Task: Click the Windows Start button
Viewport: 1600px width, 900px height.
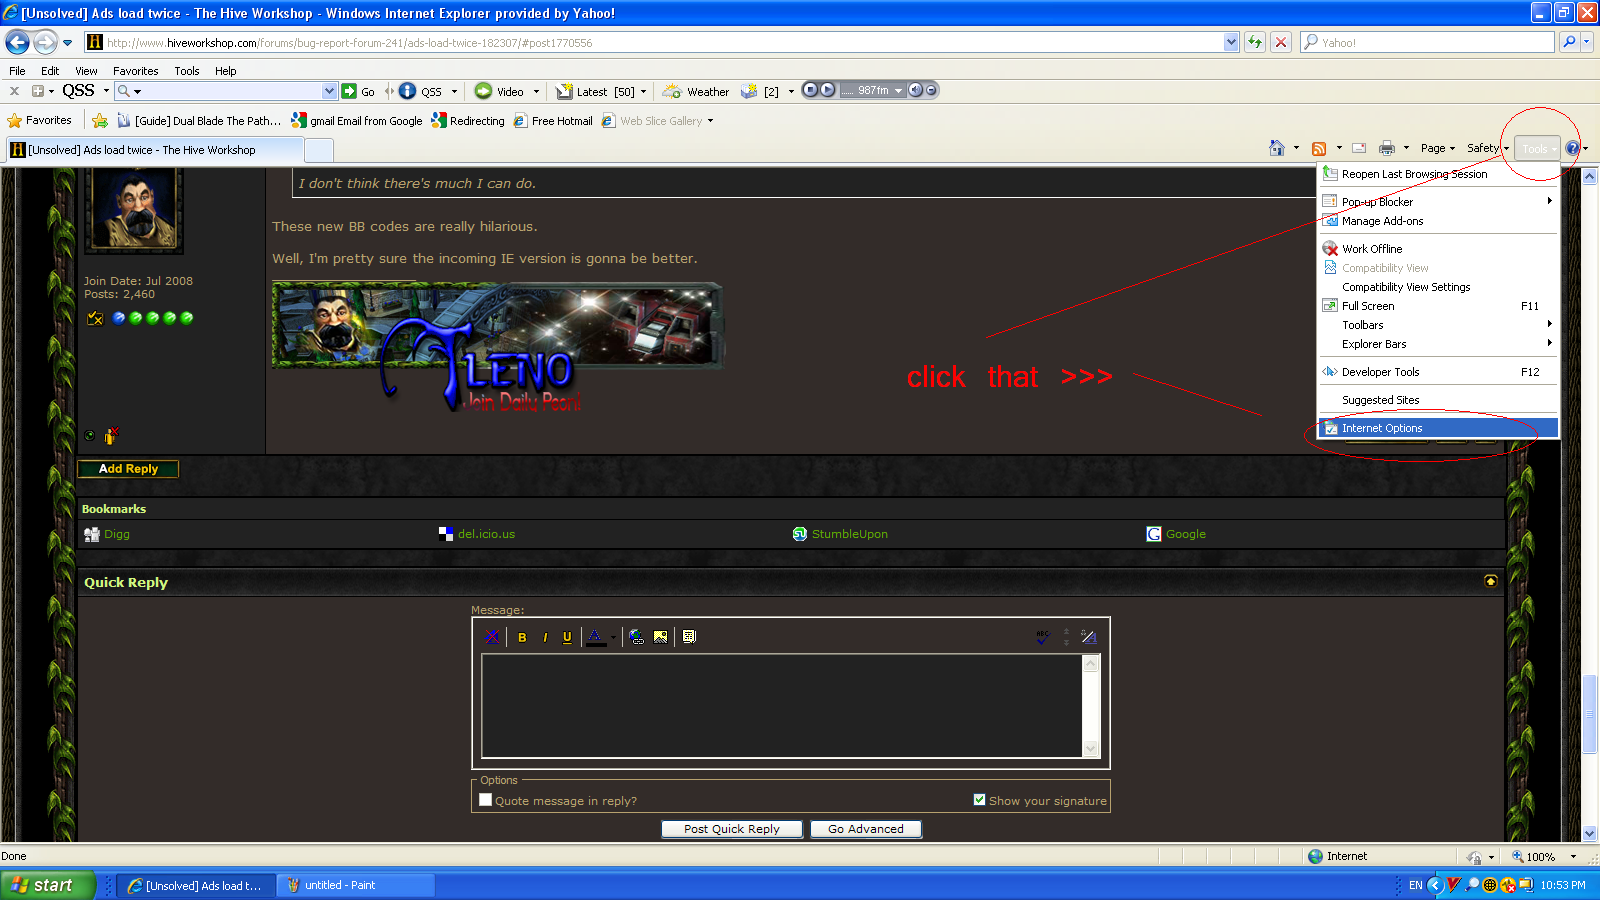Action: pyautogui.click(x=48, y=885)
